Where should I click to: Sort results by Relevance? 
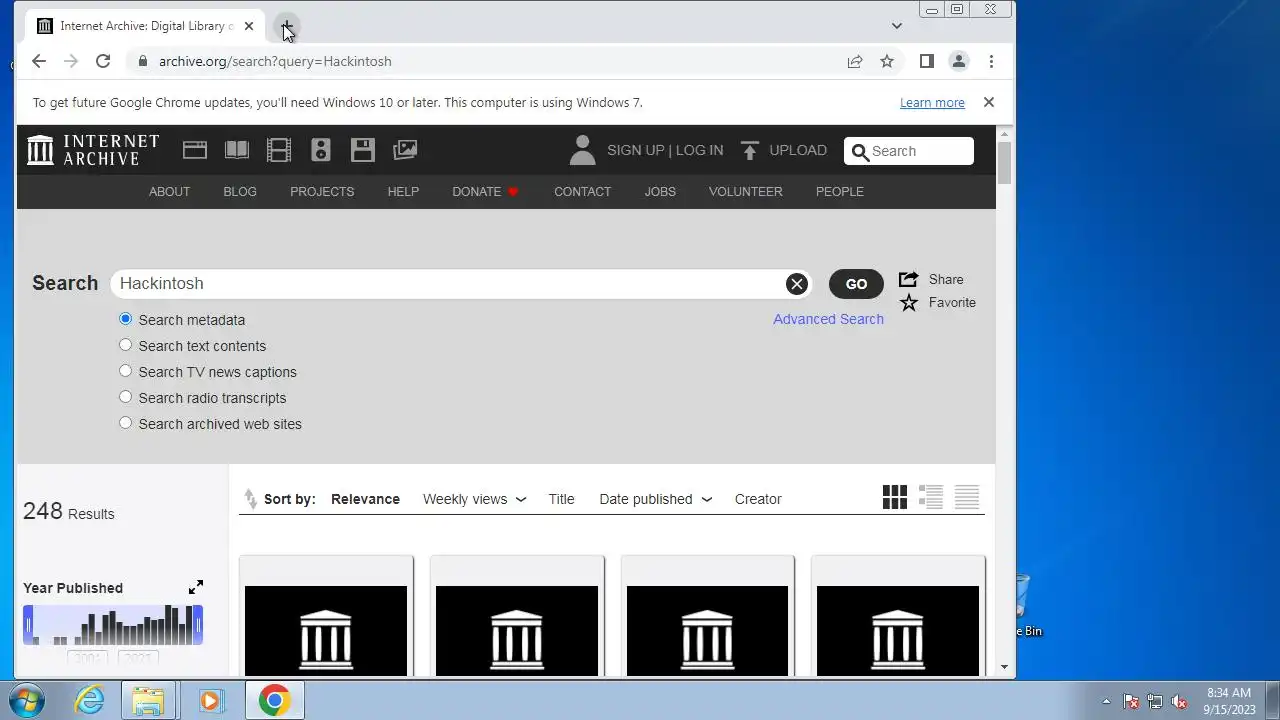pyautogui.click(x=365, y=499)
